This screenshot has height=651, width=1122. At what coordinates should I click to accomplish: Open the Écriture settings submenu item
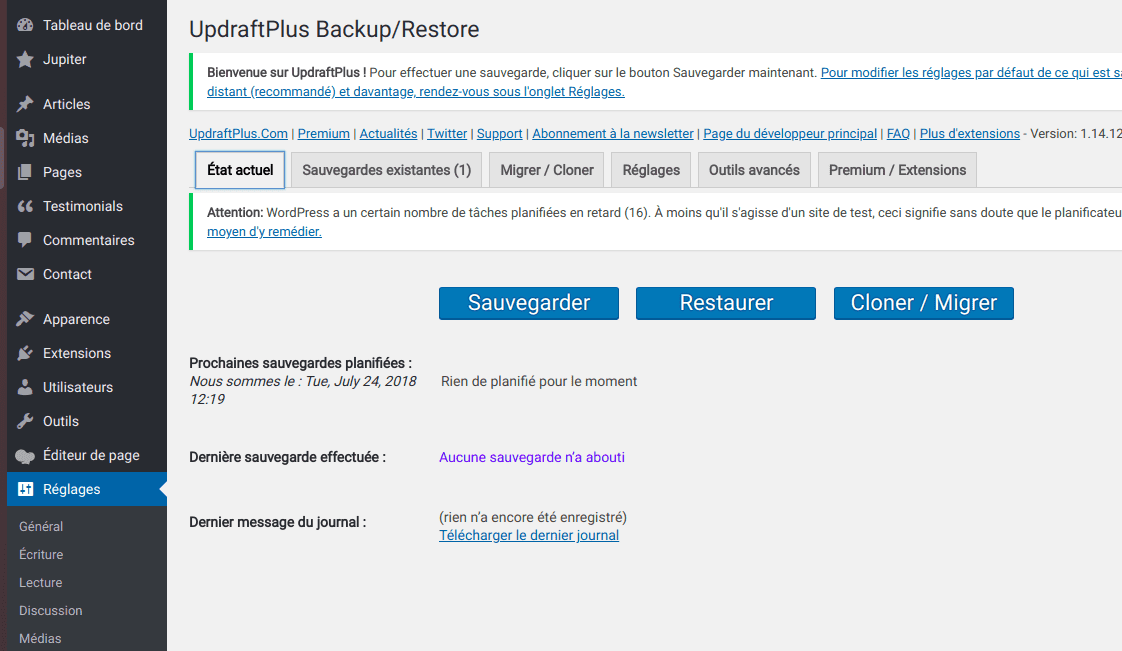(x=41, y=554)
